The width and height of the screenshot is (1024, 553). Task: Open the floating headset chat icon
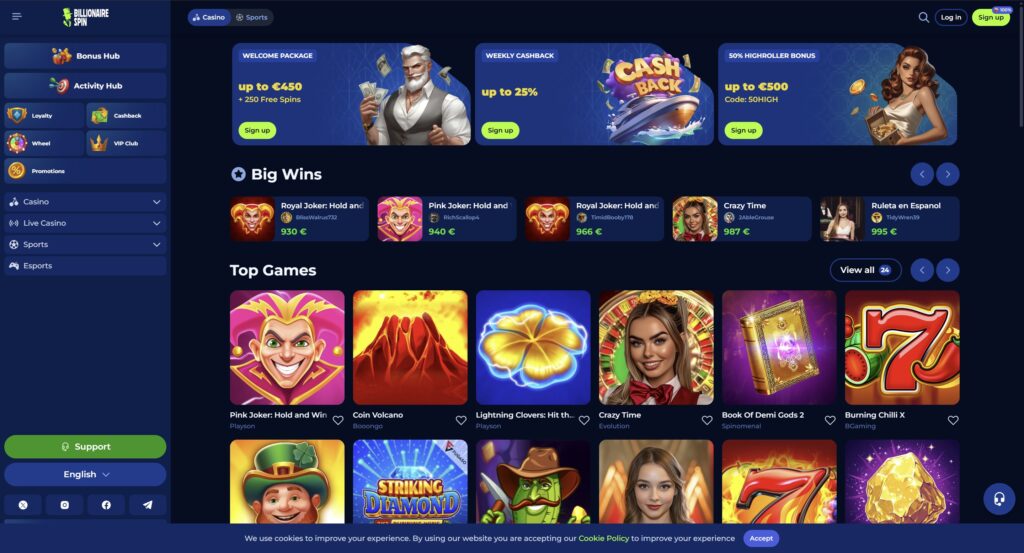click(999, 499)
